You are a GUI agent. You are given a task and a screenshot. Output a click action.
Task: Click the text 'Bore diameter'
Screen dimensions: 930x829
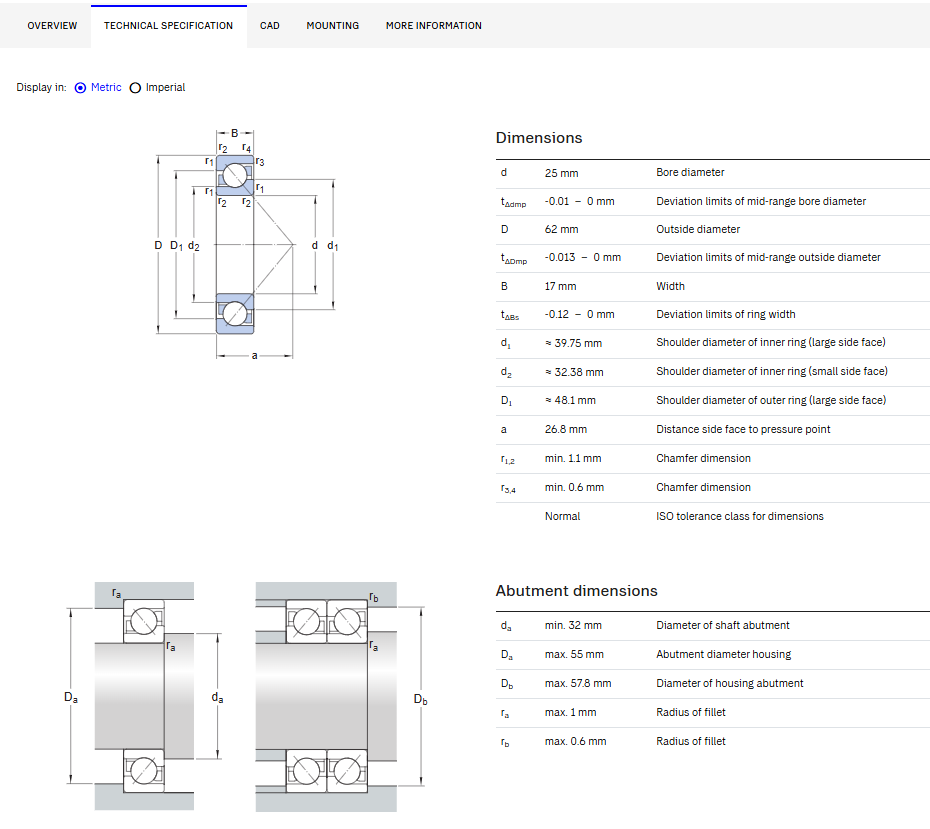point(690,172)
